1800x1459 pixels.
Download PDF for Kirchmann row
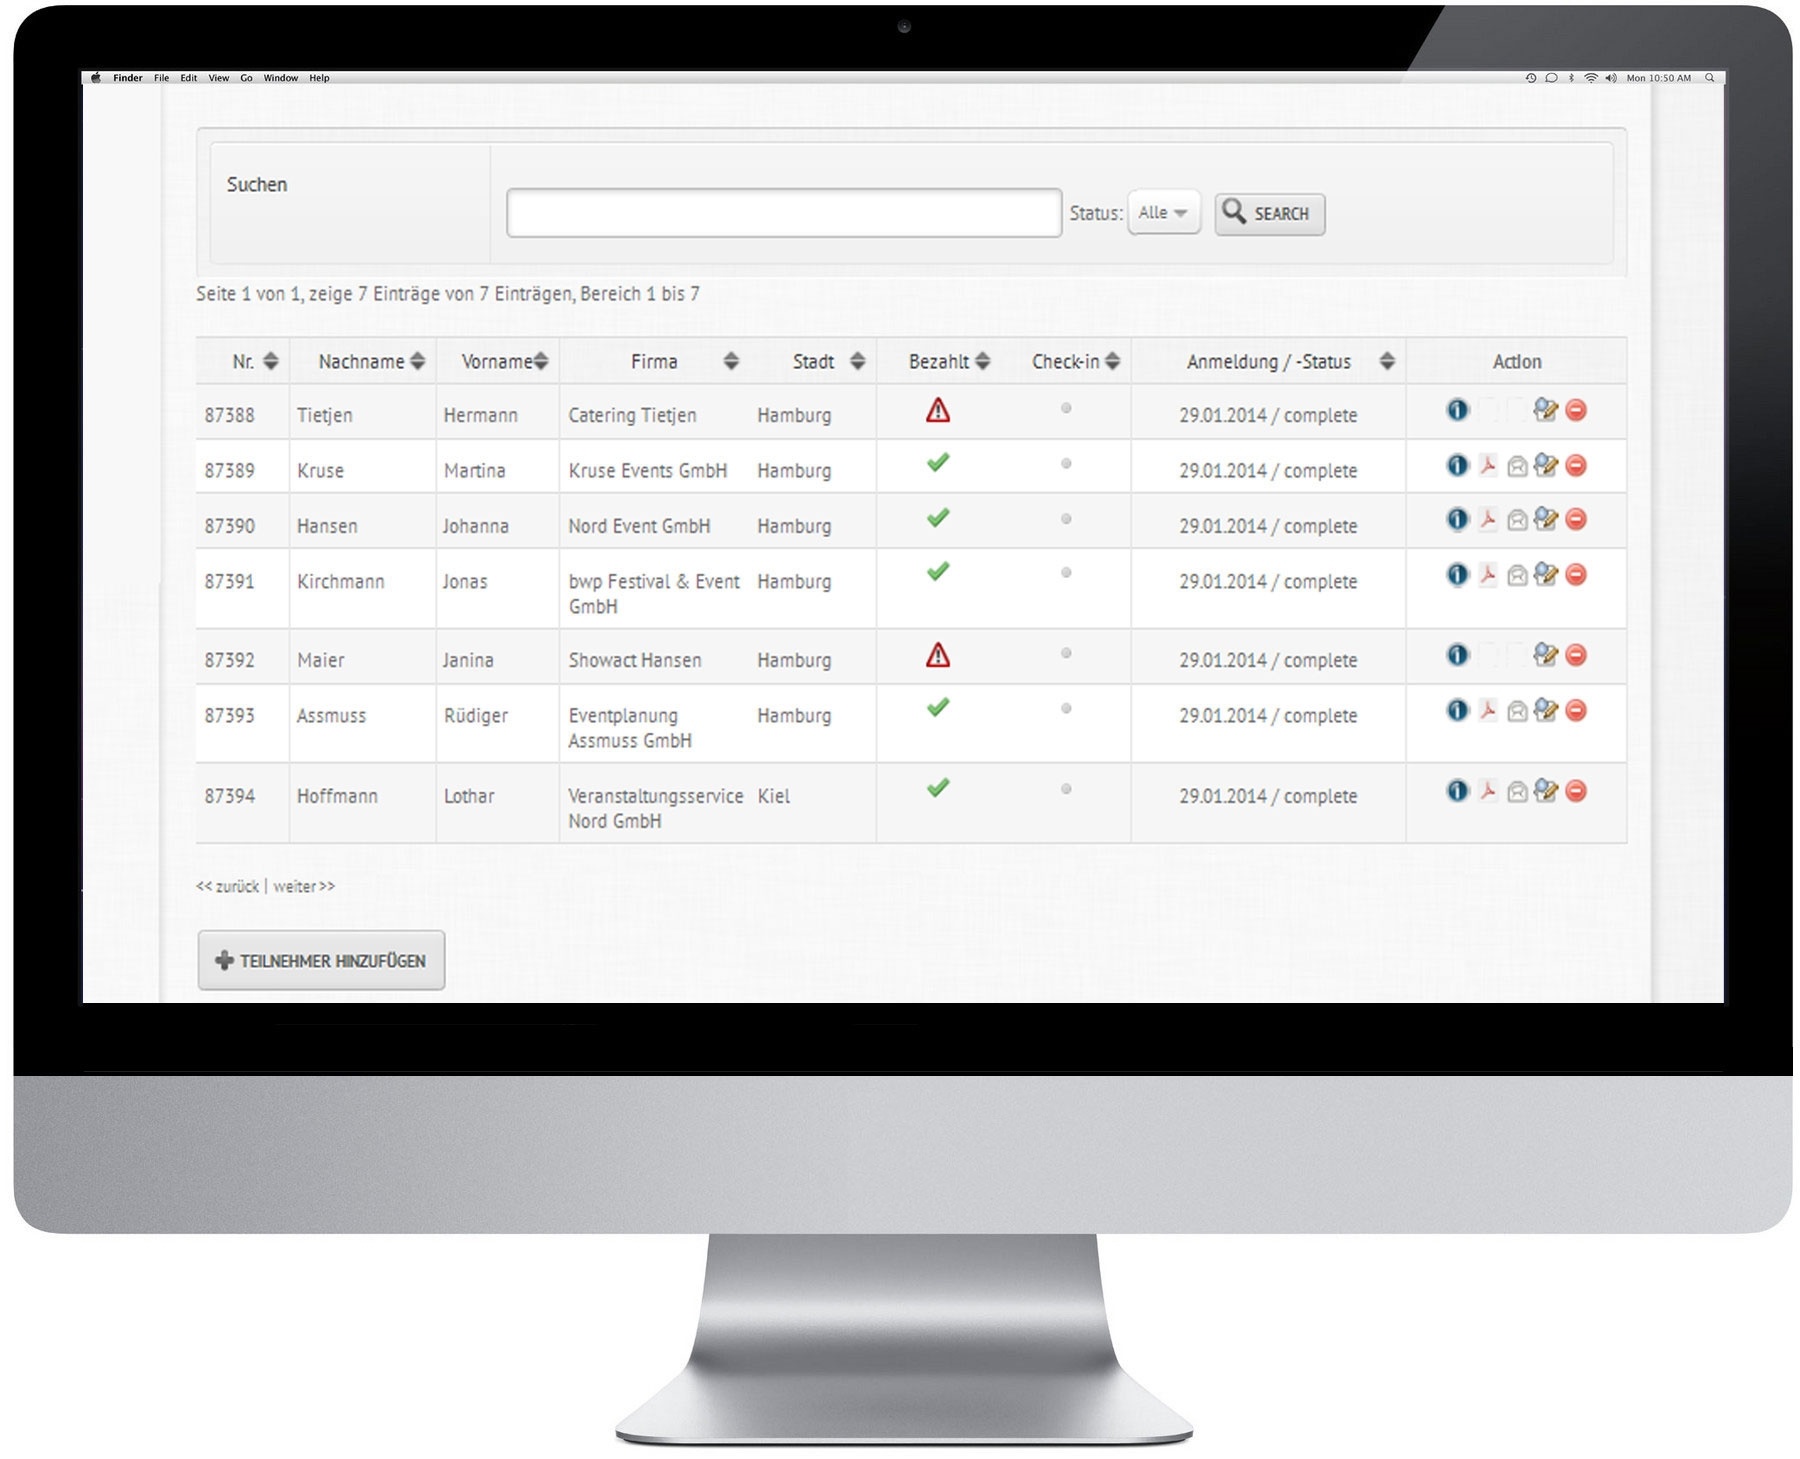tap(1488, 574)
